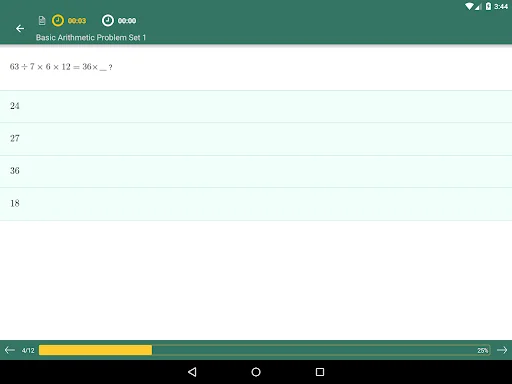
Task: Tap the Android back navigation button
Action: coord(192,372)
